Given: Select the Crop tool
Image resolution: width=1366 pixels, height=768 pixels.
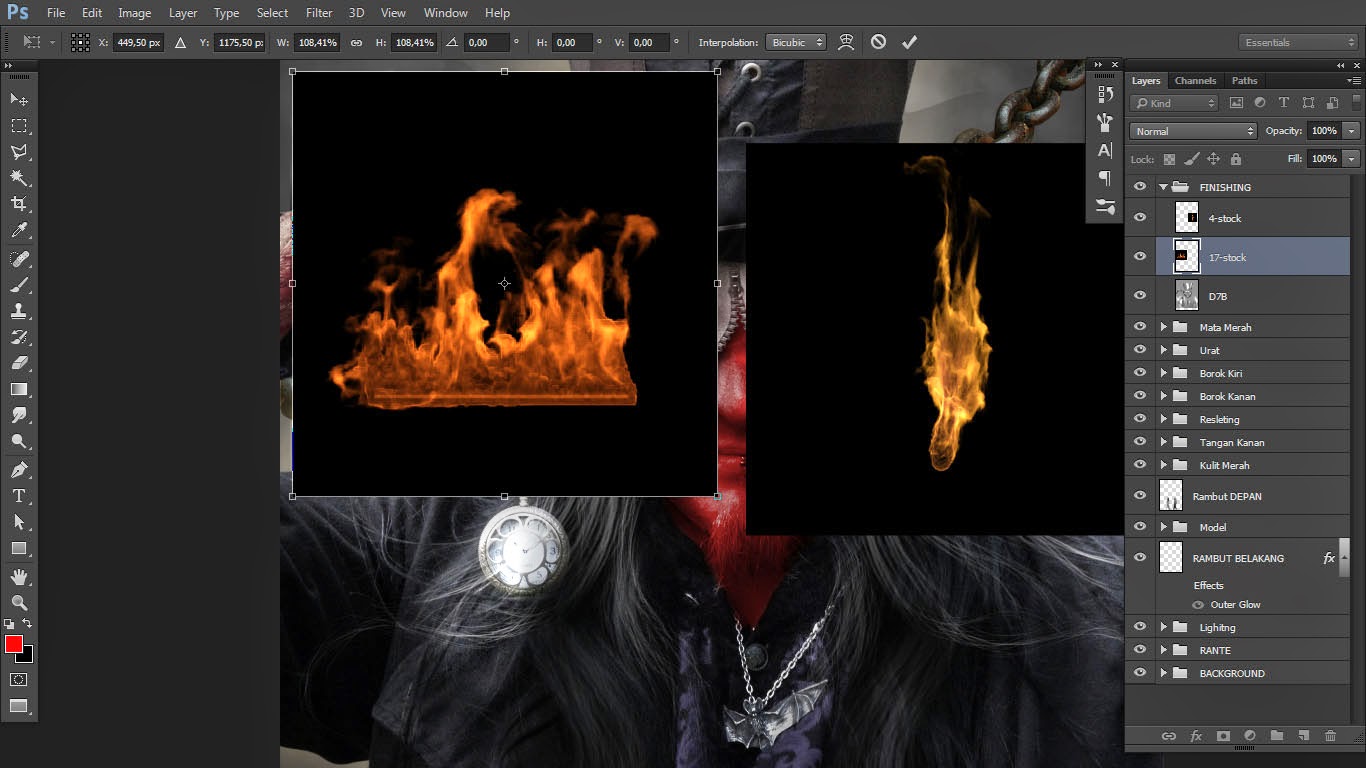Looking at the screenshot, I should (19, 204).
